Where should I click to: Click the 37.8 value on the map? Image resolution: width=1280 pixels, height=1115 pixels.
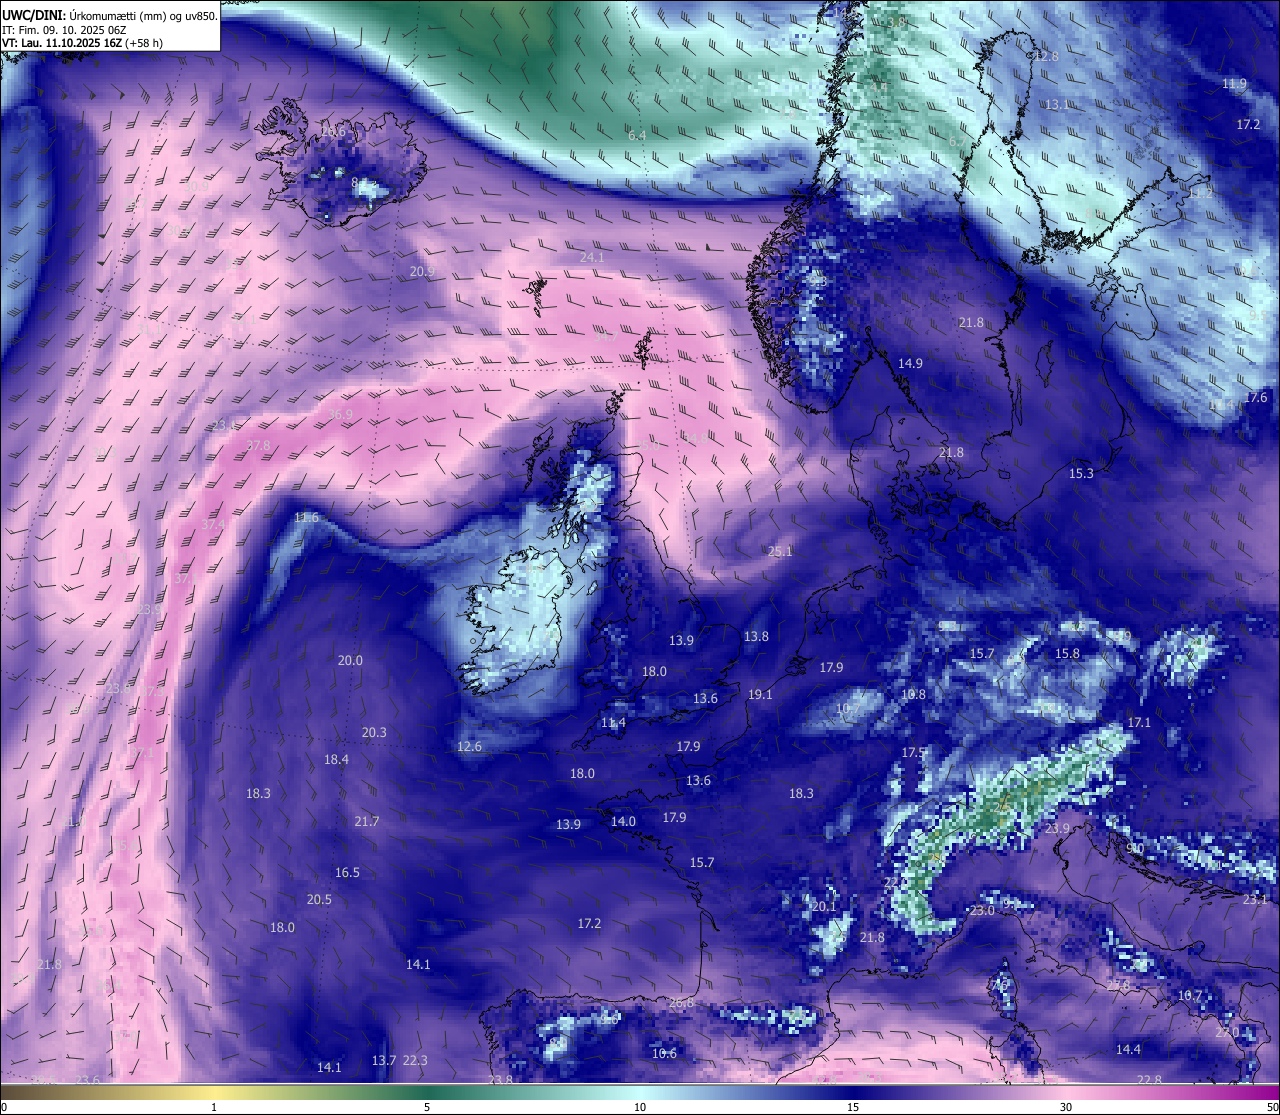tap(258, 445)
